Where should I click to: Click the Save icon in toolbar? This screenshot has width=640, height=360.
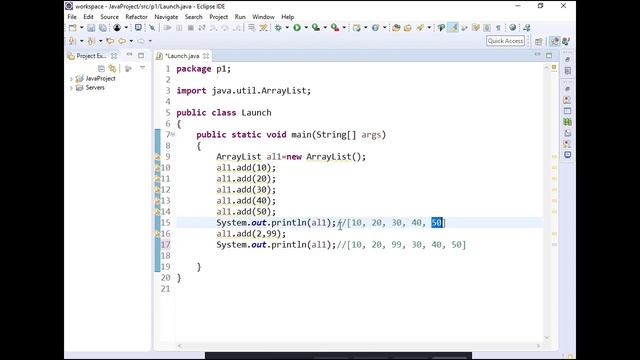pyautogui.click(x=91, y=27)
